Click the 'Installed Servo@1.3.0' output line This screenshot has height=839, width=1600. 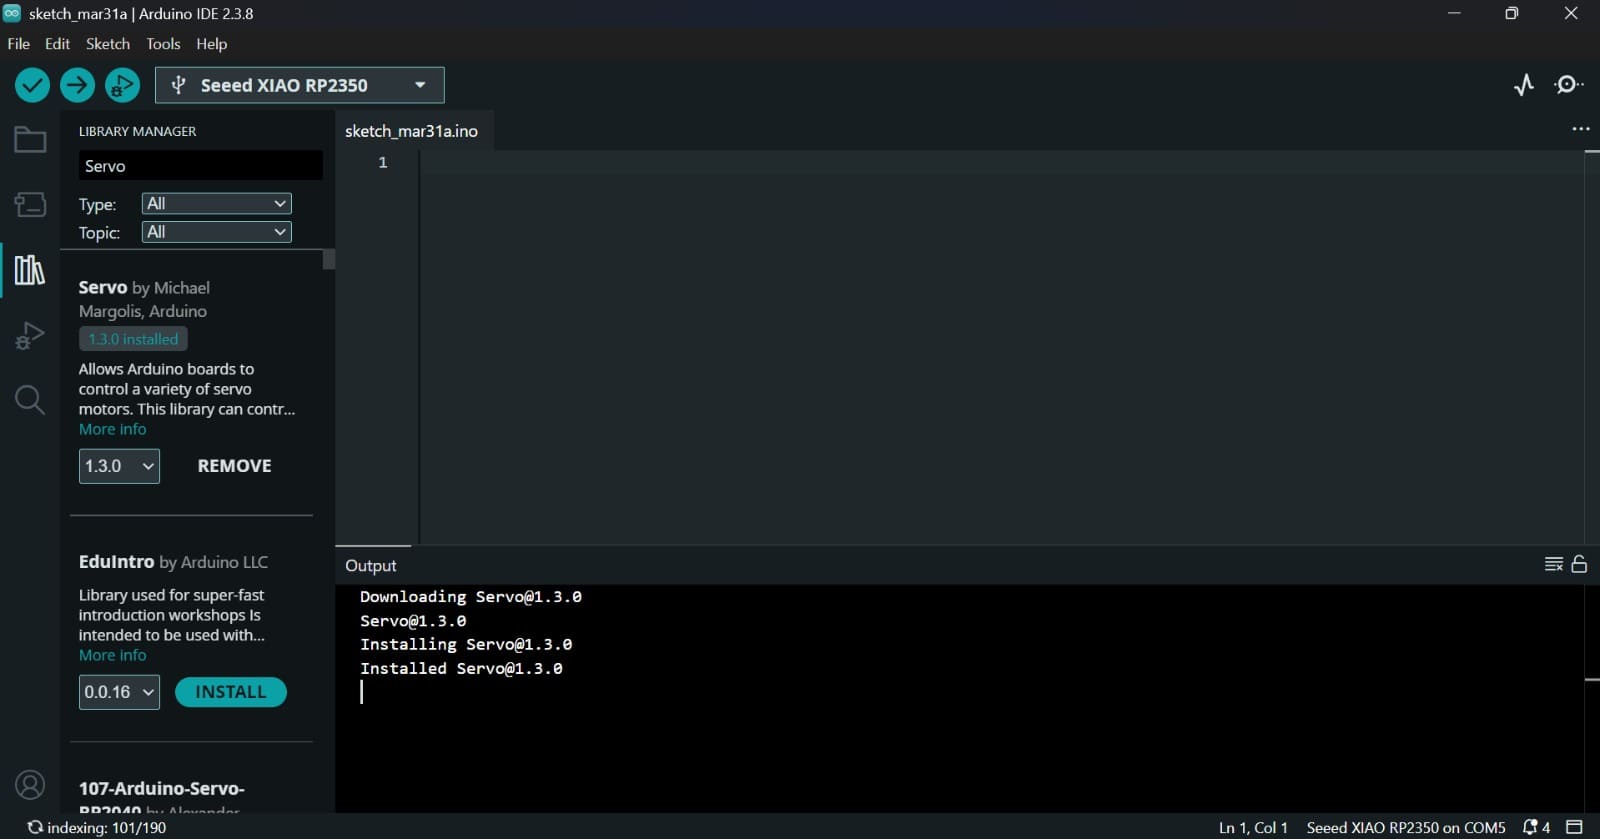click(461, 669)
